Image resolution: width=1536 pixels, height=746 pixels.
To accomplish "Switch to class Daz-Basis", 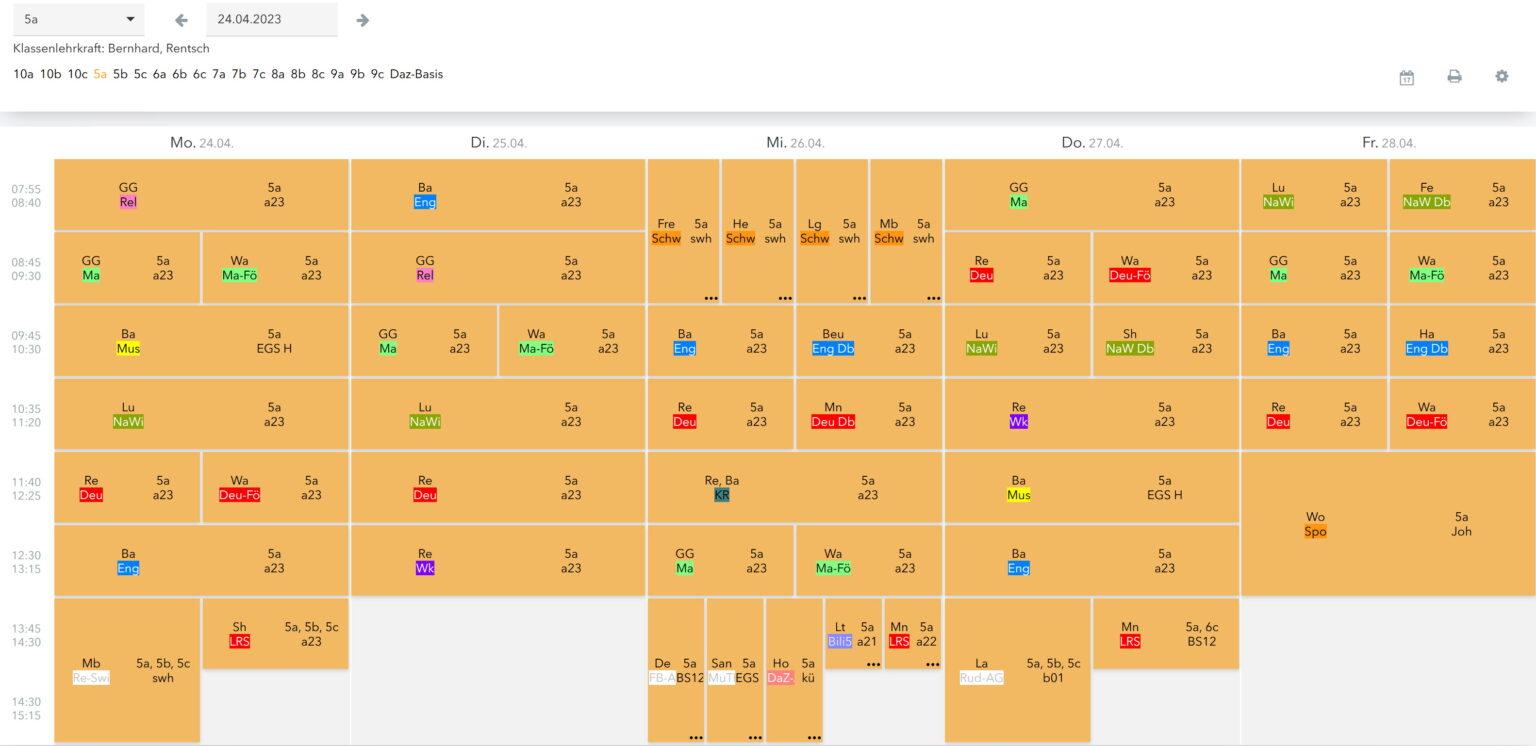I will [x=416, y=74].
